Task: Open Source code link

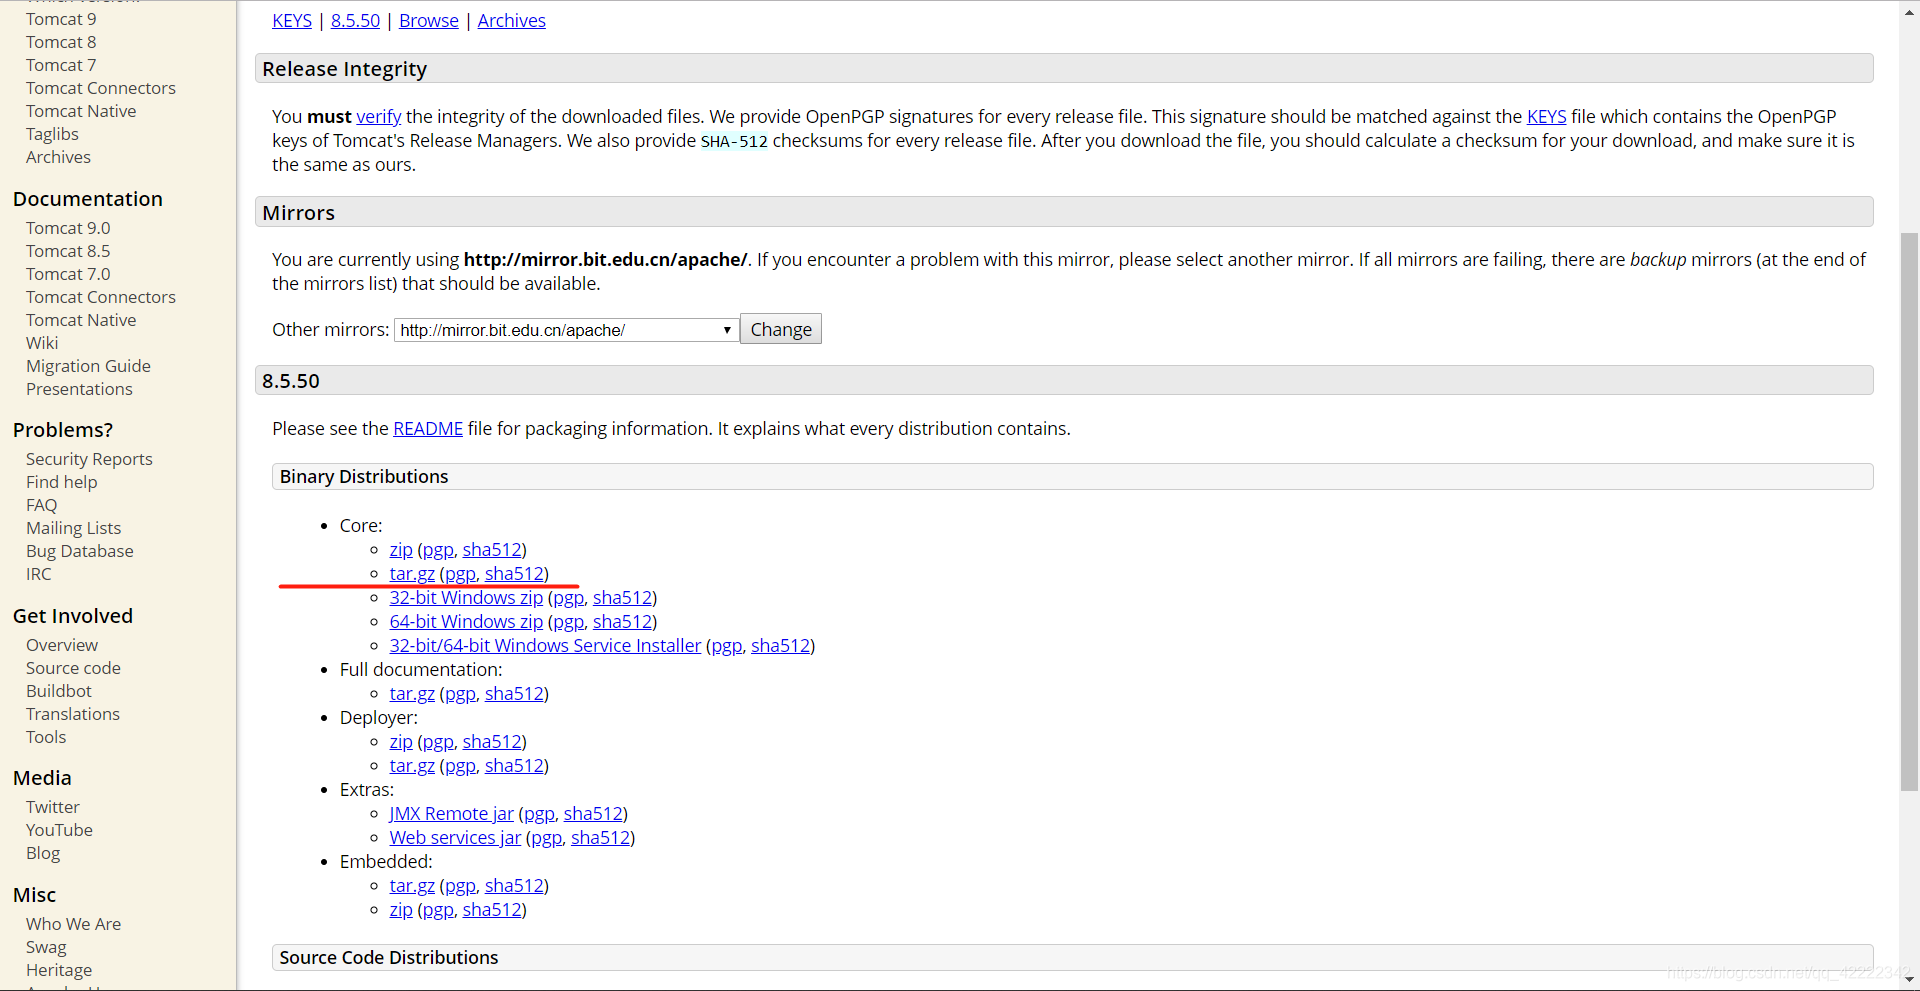Action: 73,668
